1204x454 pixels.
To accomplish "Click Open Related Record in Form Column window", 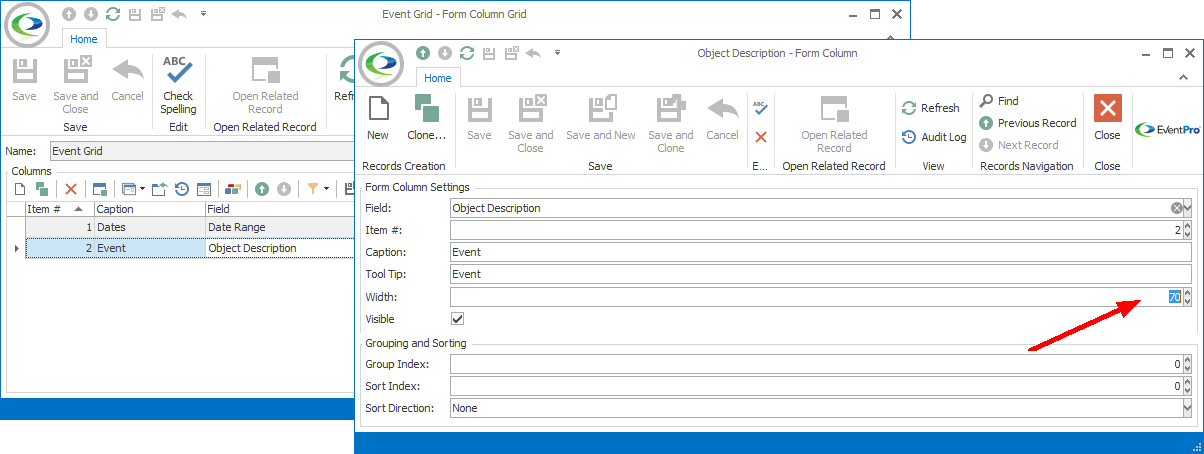I will pos(834,124).
